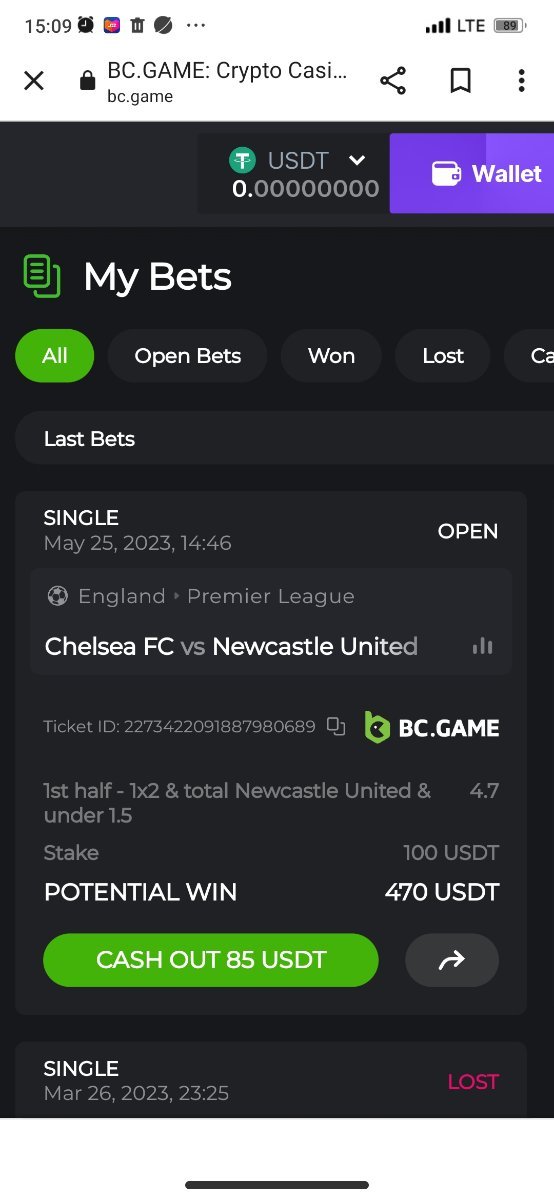
Task: Open Chelsea FC vs Newcastle United match
Action: point(231,646)
